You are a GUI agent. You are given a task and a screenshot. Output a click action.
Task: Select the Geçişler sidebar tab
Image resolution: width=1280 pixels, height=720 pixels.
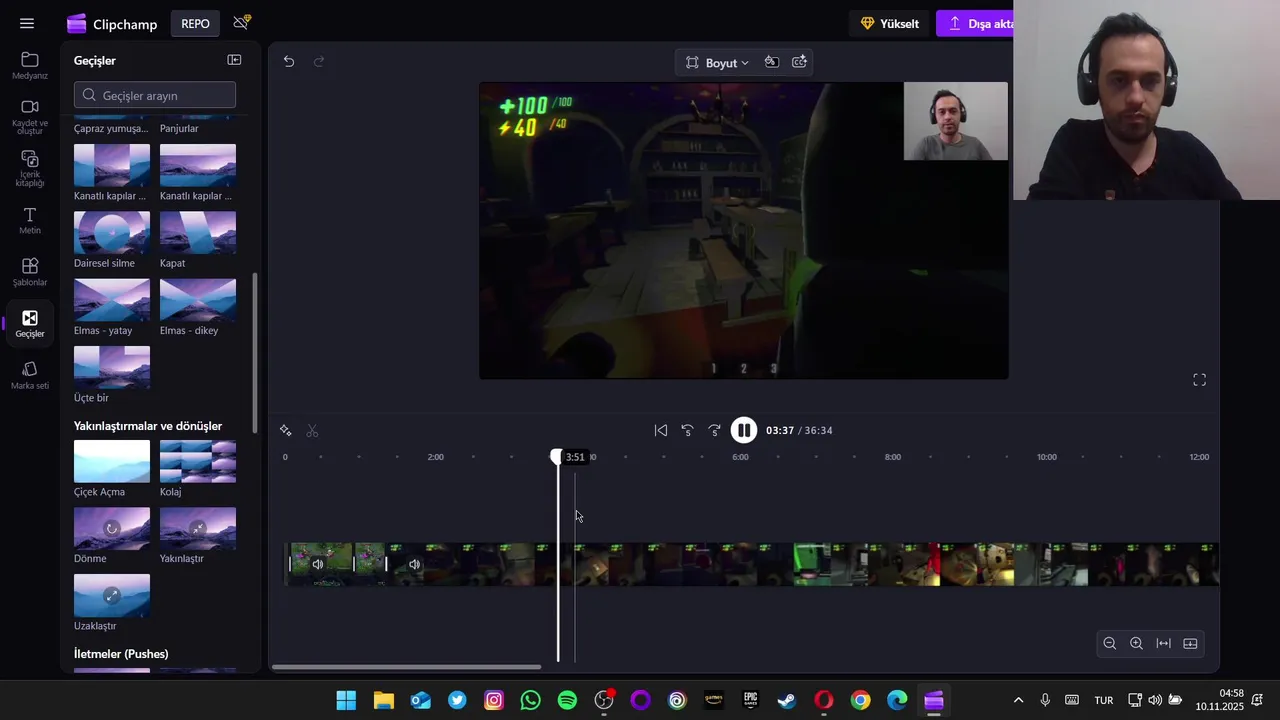(x=30, y=324)
